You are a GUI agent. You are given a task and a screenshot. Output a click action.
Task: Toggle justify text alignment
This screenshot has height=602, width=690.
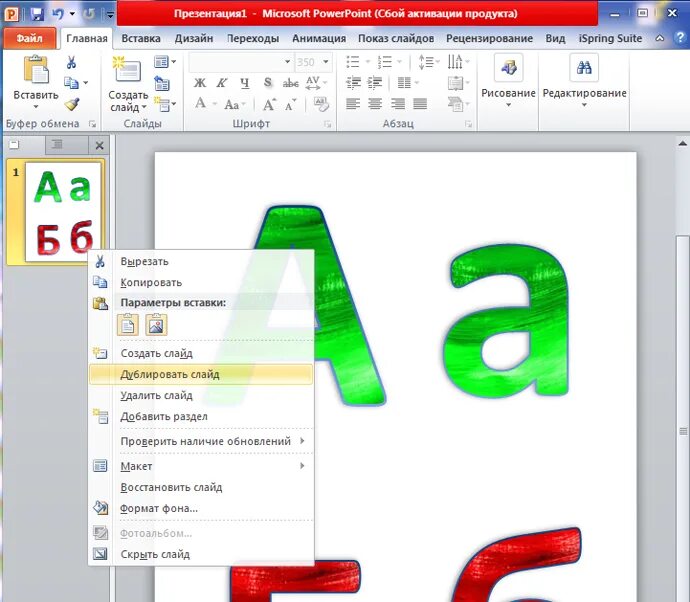point(420,104)
